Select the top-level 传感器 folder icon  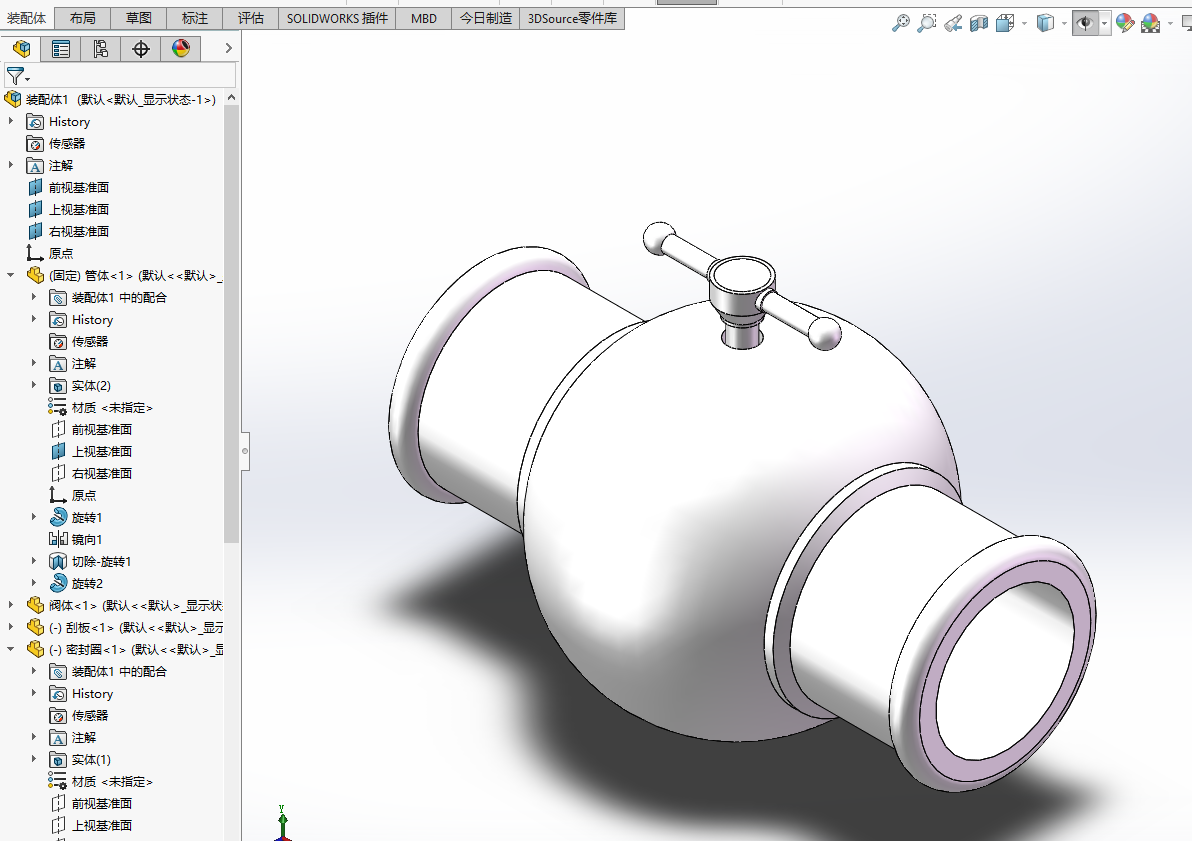[35, 144]
